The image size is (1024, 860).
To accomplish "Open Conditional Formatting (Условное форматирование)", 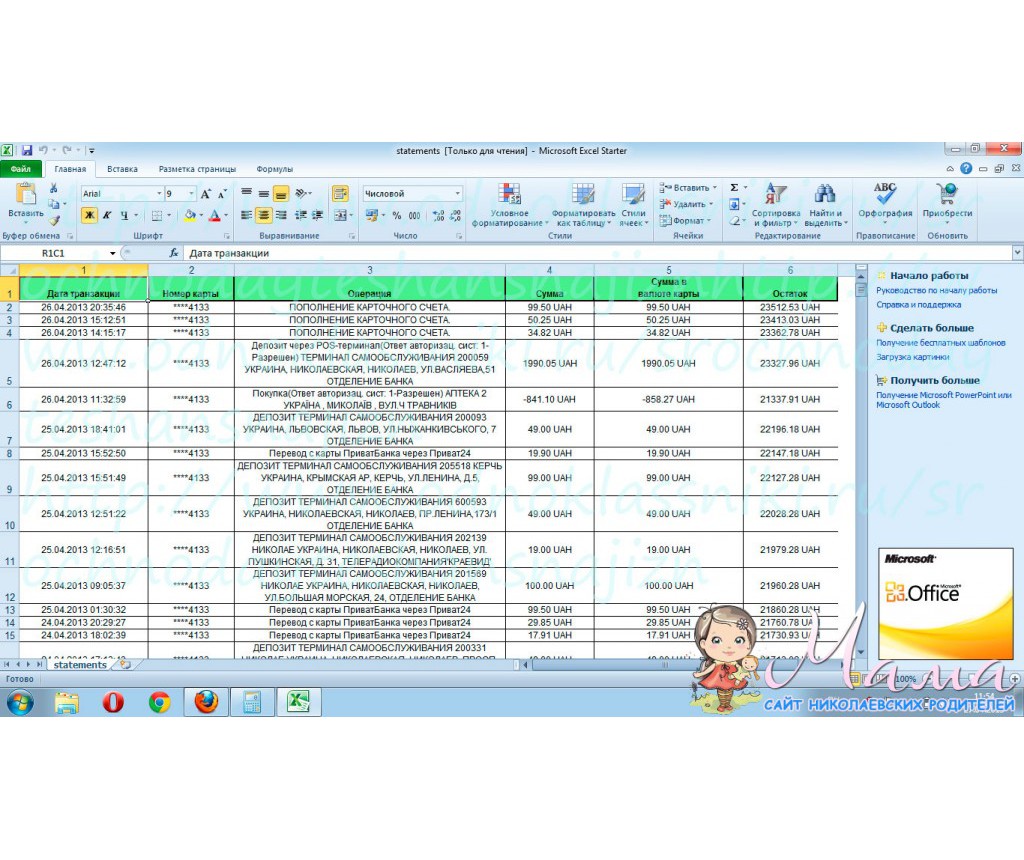I will tap(509, 205).
